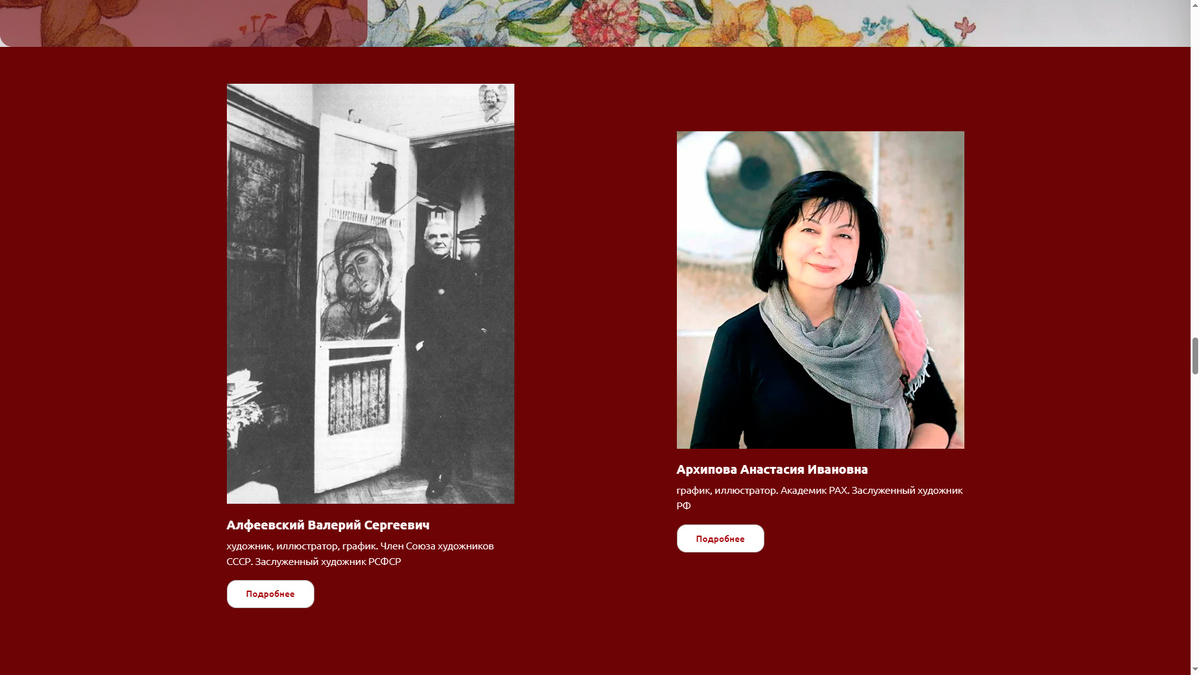The image size is (1200, 675).
Task: Open Подробнее for Архипова Анастасия Ивановна
Action: [720, 538]
